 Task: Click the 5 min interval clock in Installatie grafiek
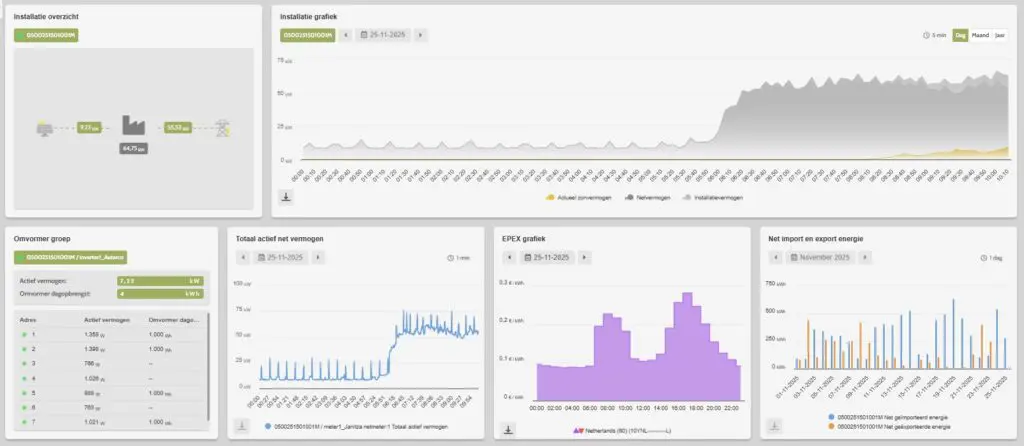934,35
